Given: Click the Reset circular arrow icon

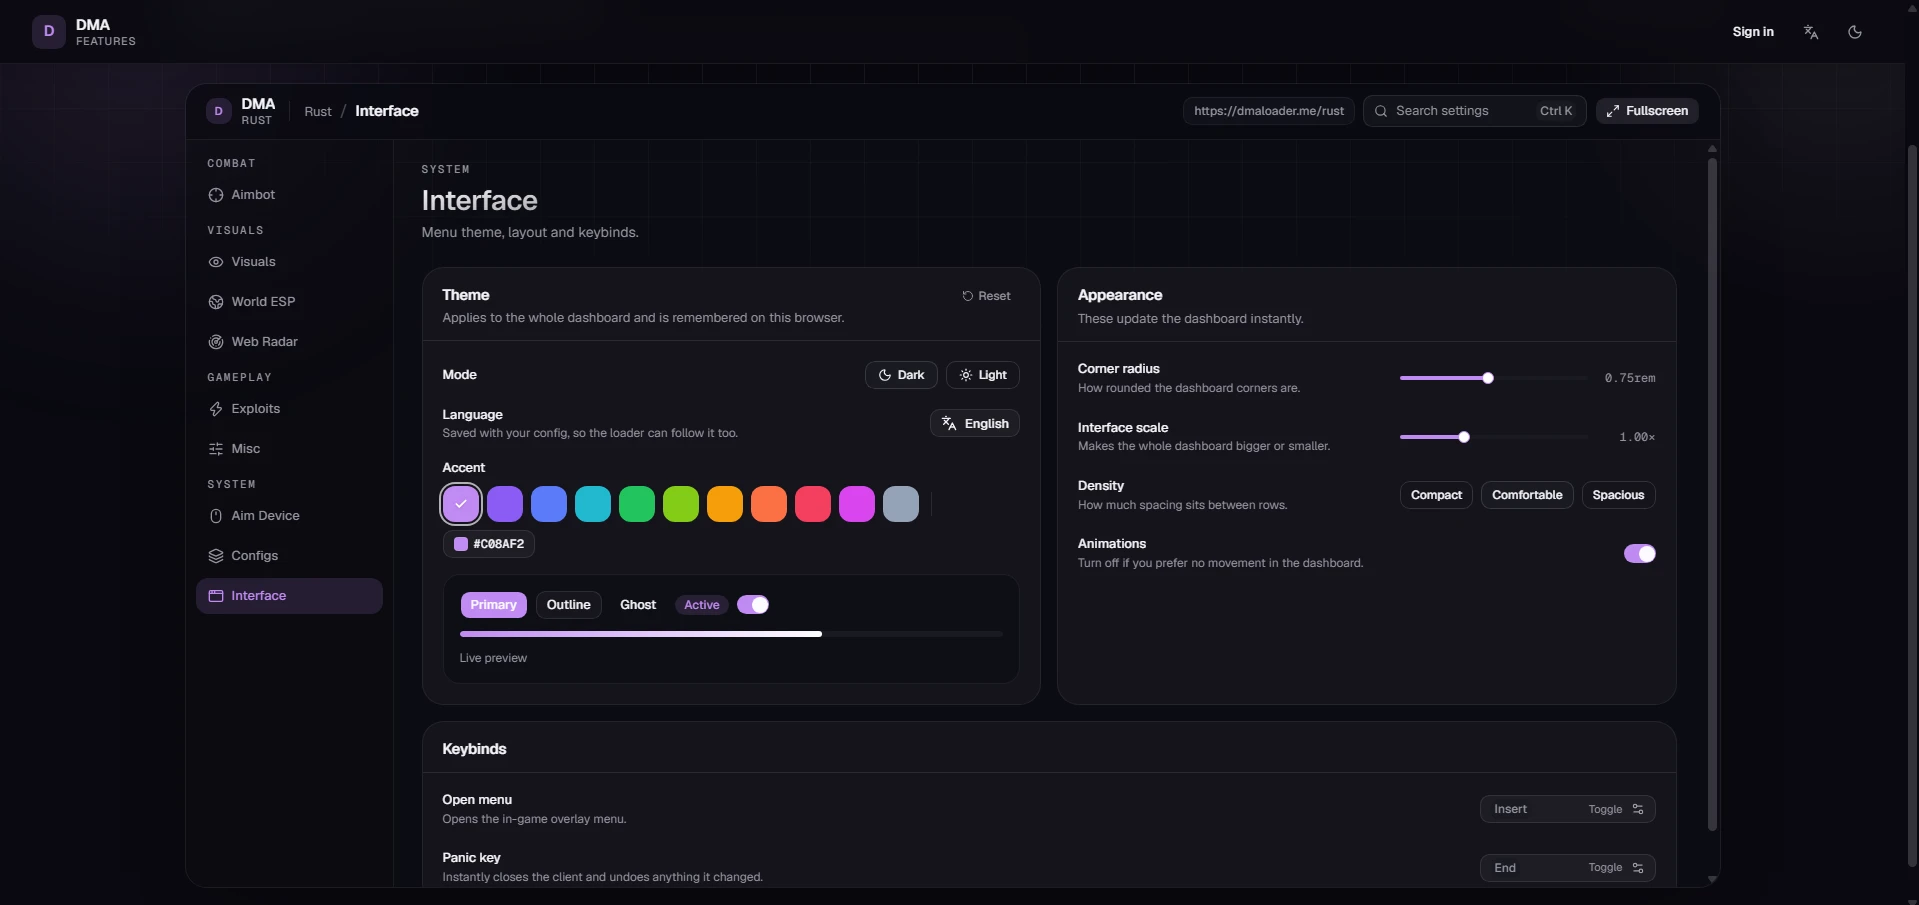Looking at the screenshot, I should tap(967, 296).
